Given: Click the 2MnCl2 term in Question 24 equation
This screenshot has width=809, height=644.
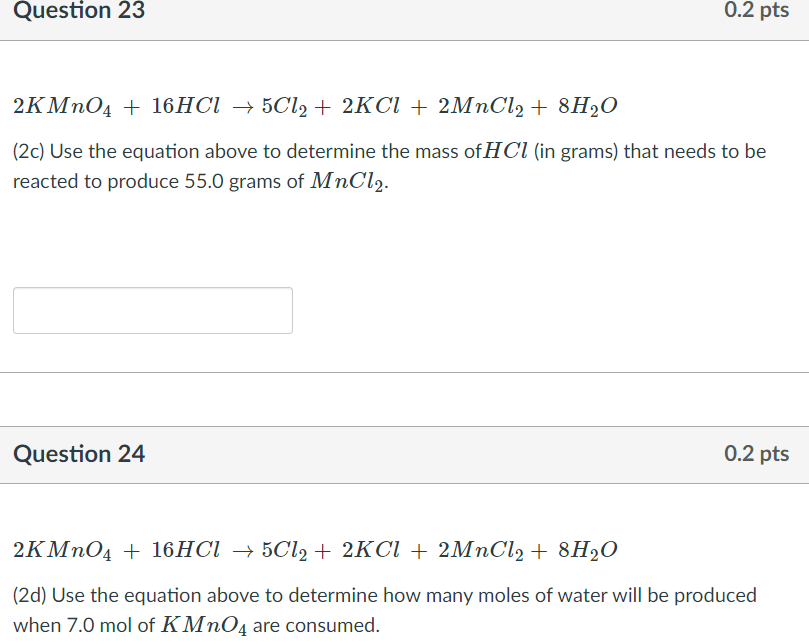Looking at the screenshot, I should [x=481, y=550].
